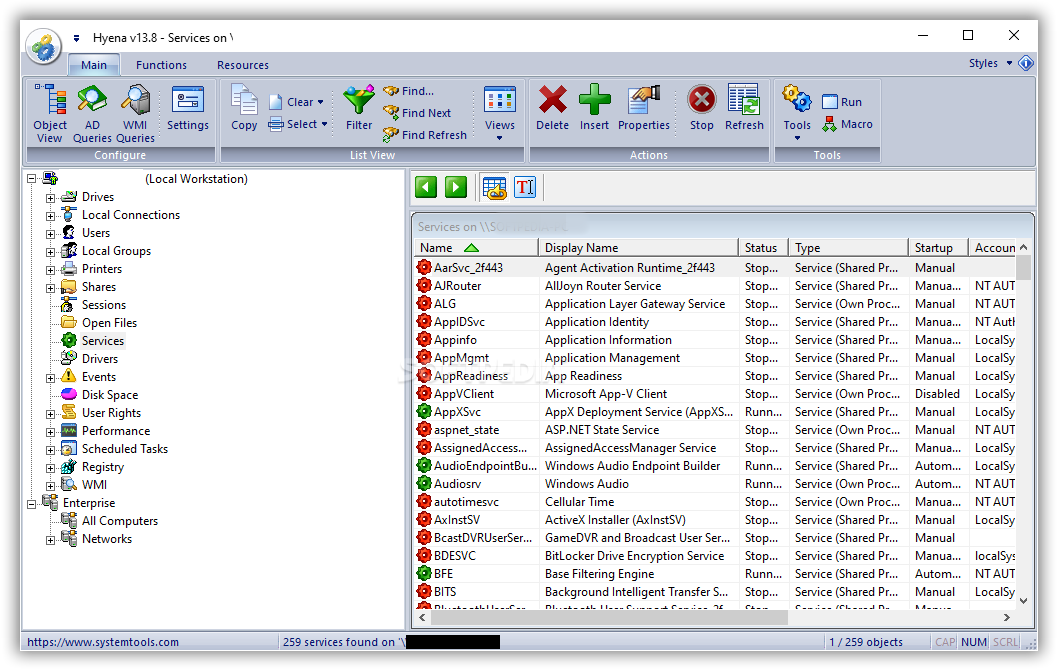The height and width of the screenshot is (671, 1058).
Task: Switch to the Resources ribbon tab
Action: [243, 65]
